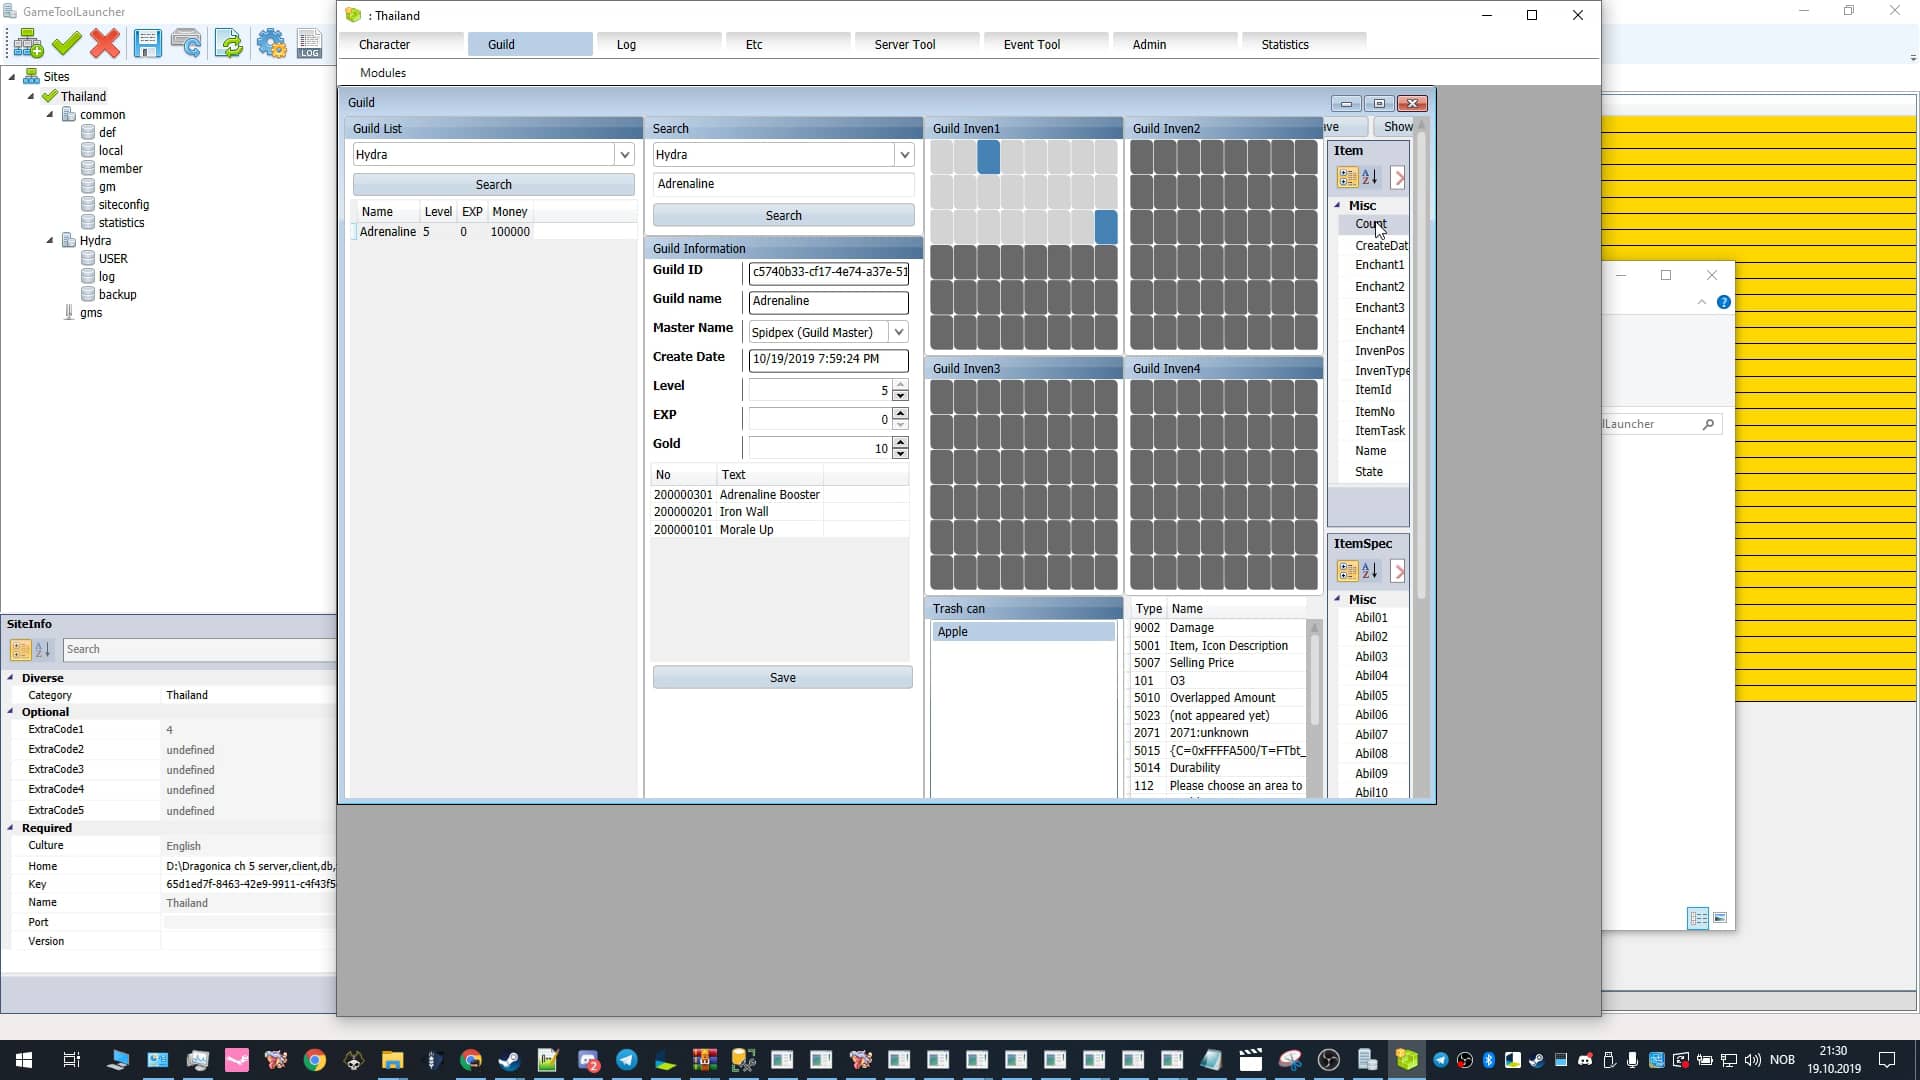Image resolution: width=1920 pixels, height=1080 pixels.
Task: Click the Save button in Guild Information
Action: 783,677
